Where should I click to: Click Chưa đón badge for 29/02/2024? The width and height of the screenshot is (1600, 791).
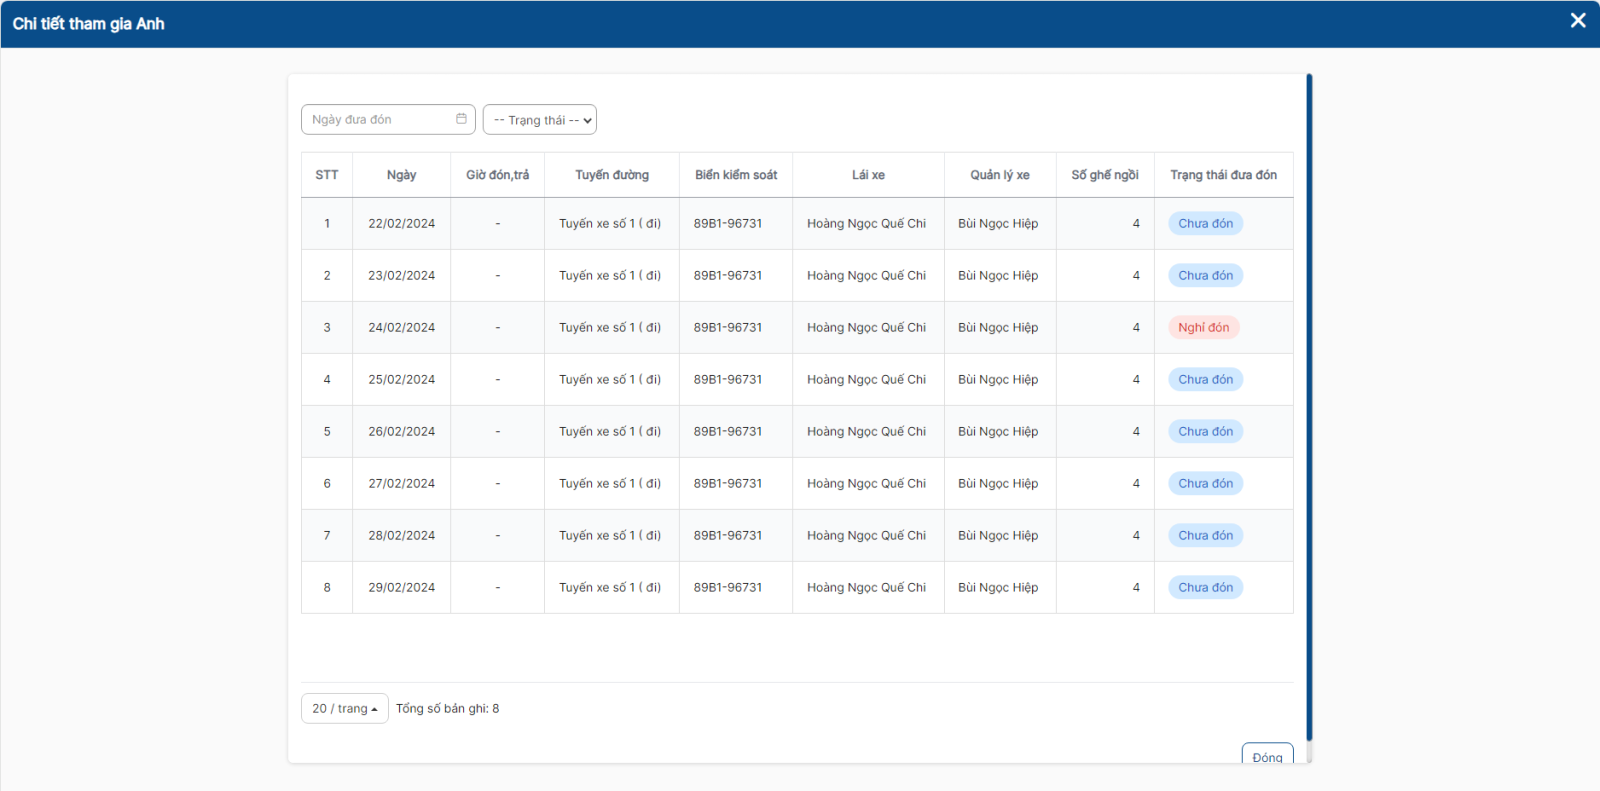[x=1205, y=588]
